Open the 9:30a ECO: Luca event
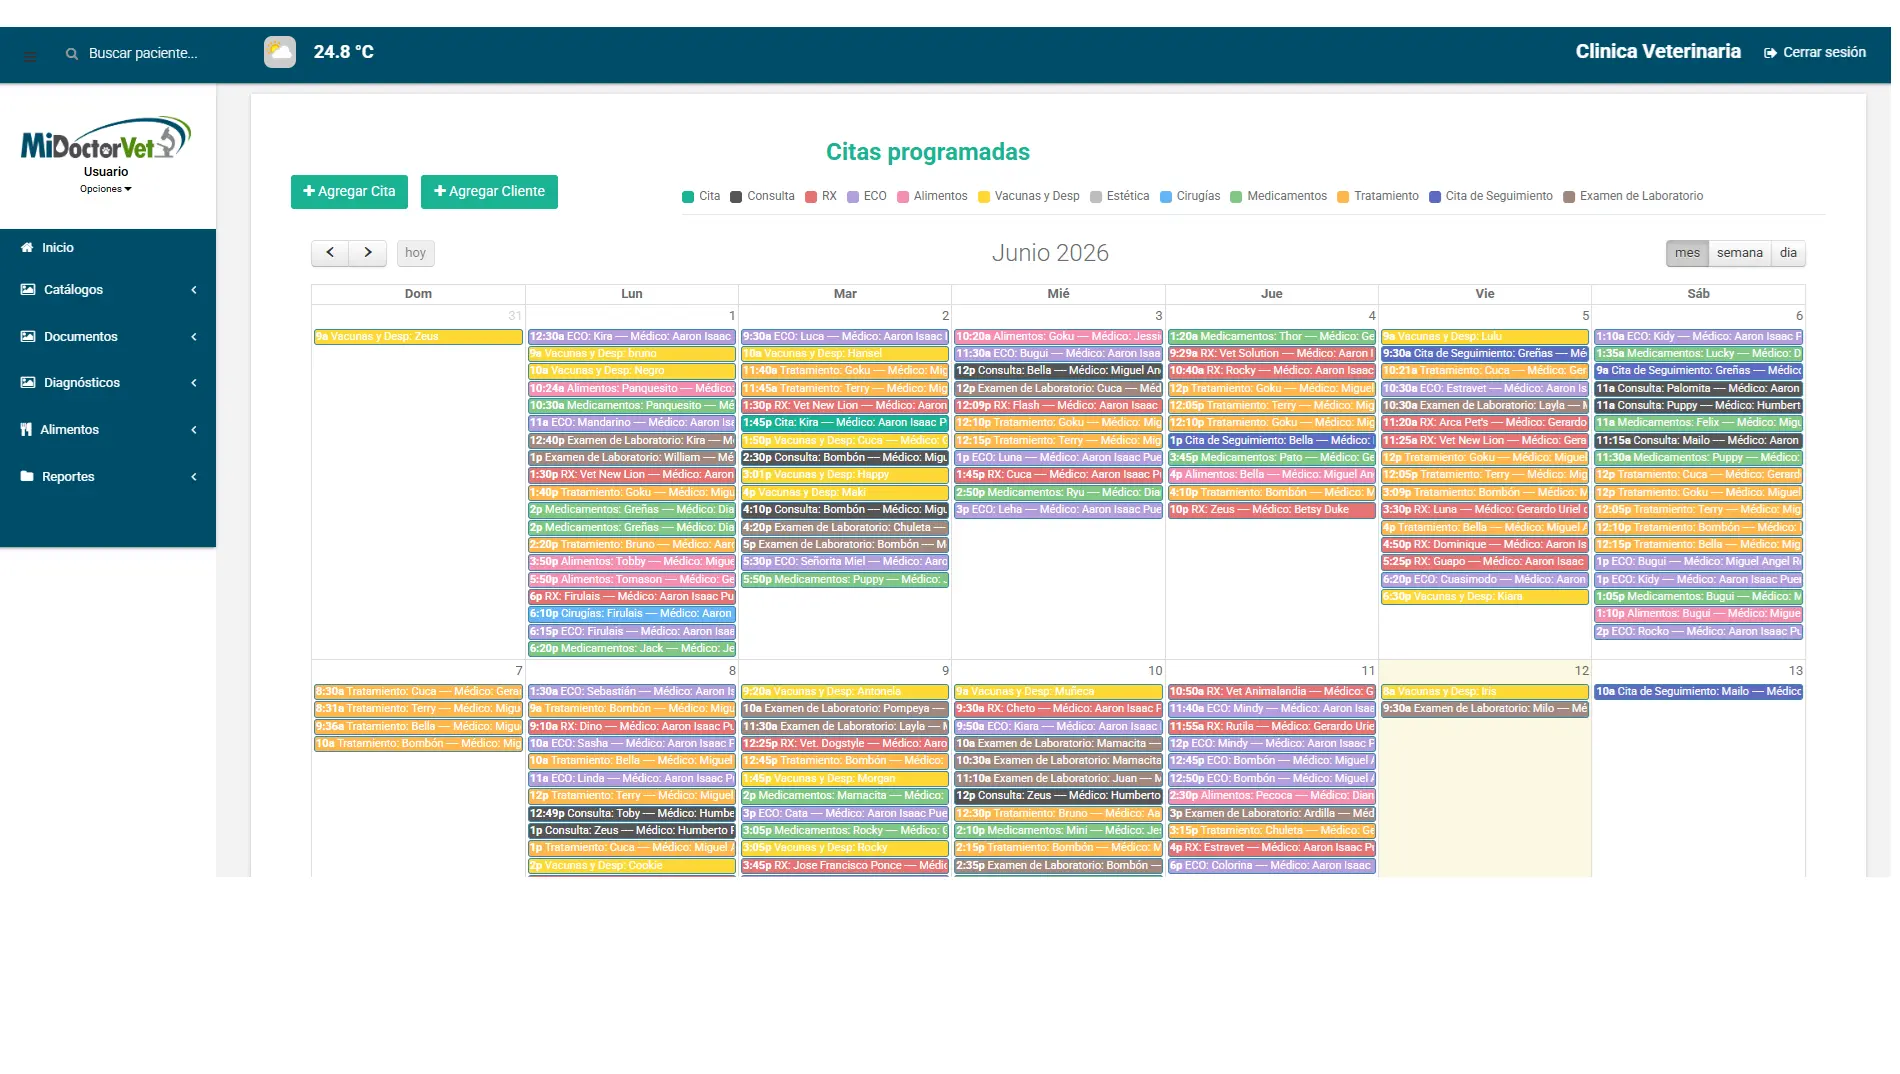The image size is (1900, 1074). 845,337
